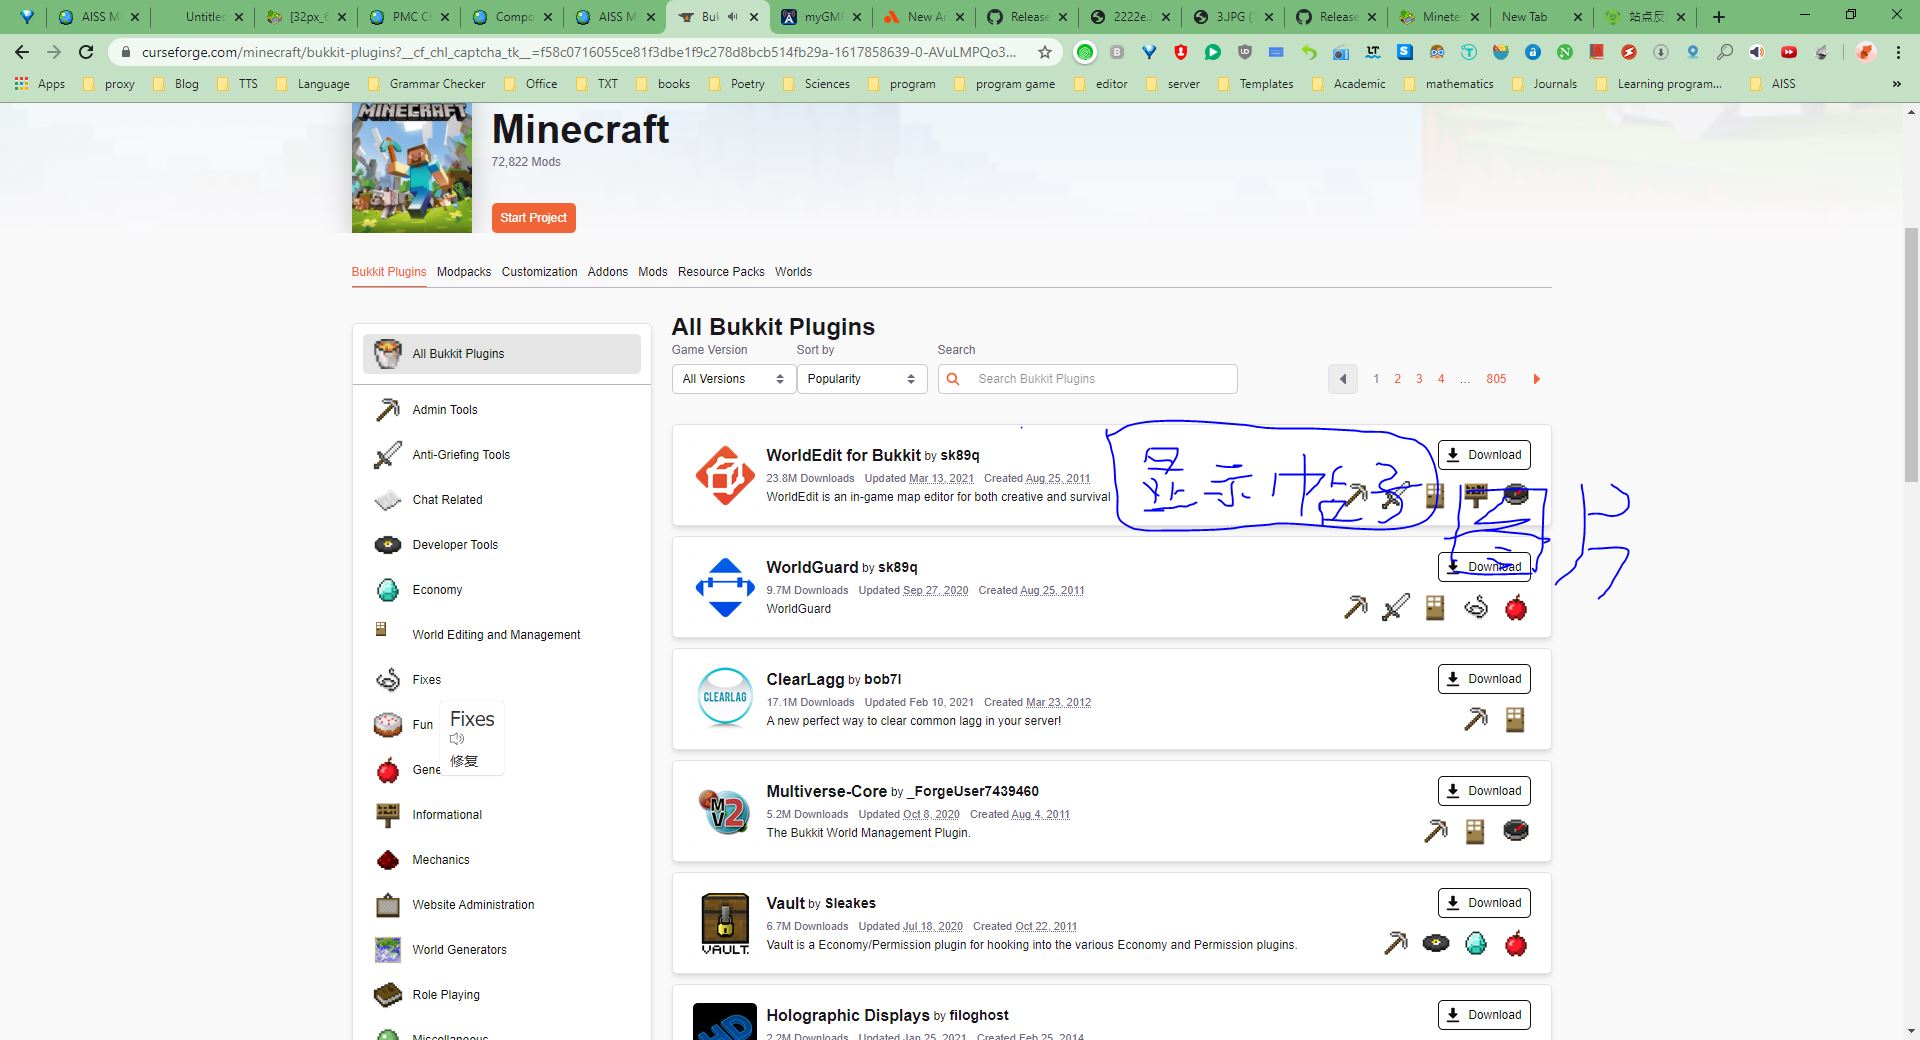Go to next results page arrow

(x=1537, y=379)
